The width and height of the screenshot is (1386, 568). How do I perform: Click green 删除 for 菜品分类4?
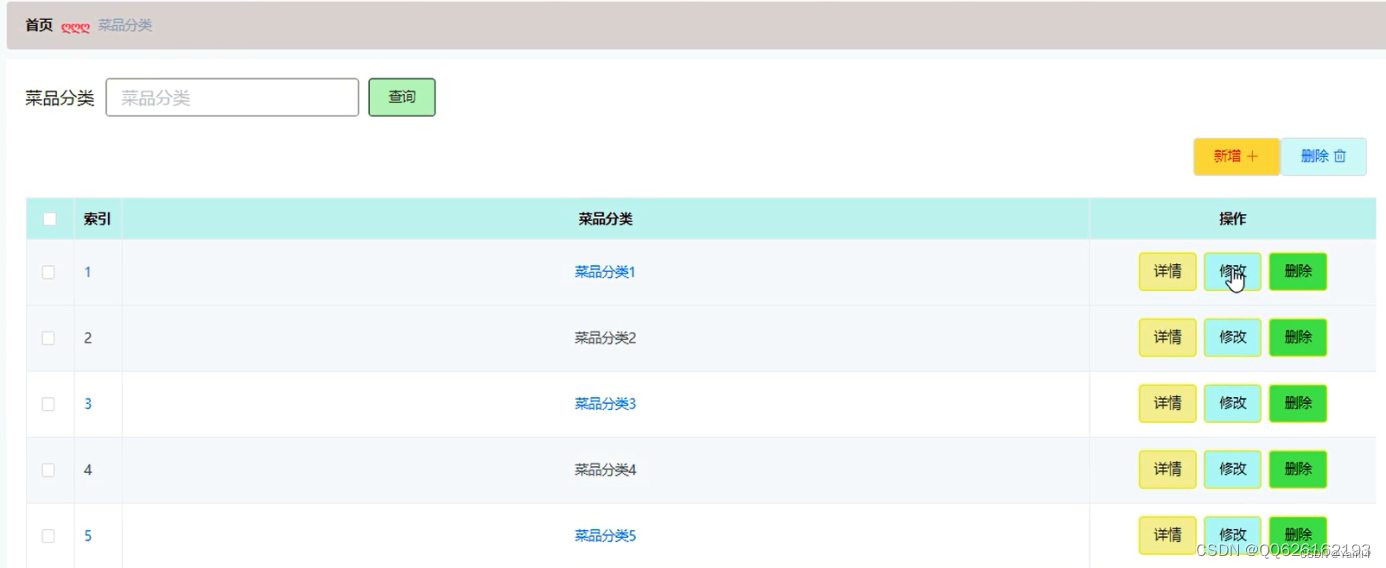(1298, 470)
